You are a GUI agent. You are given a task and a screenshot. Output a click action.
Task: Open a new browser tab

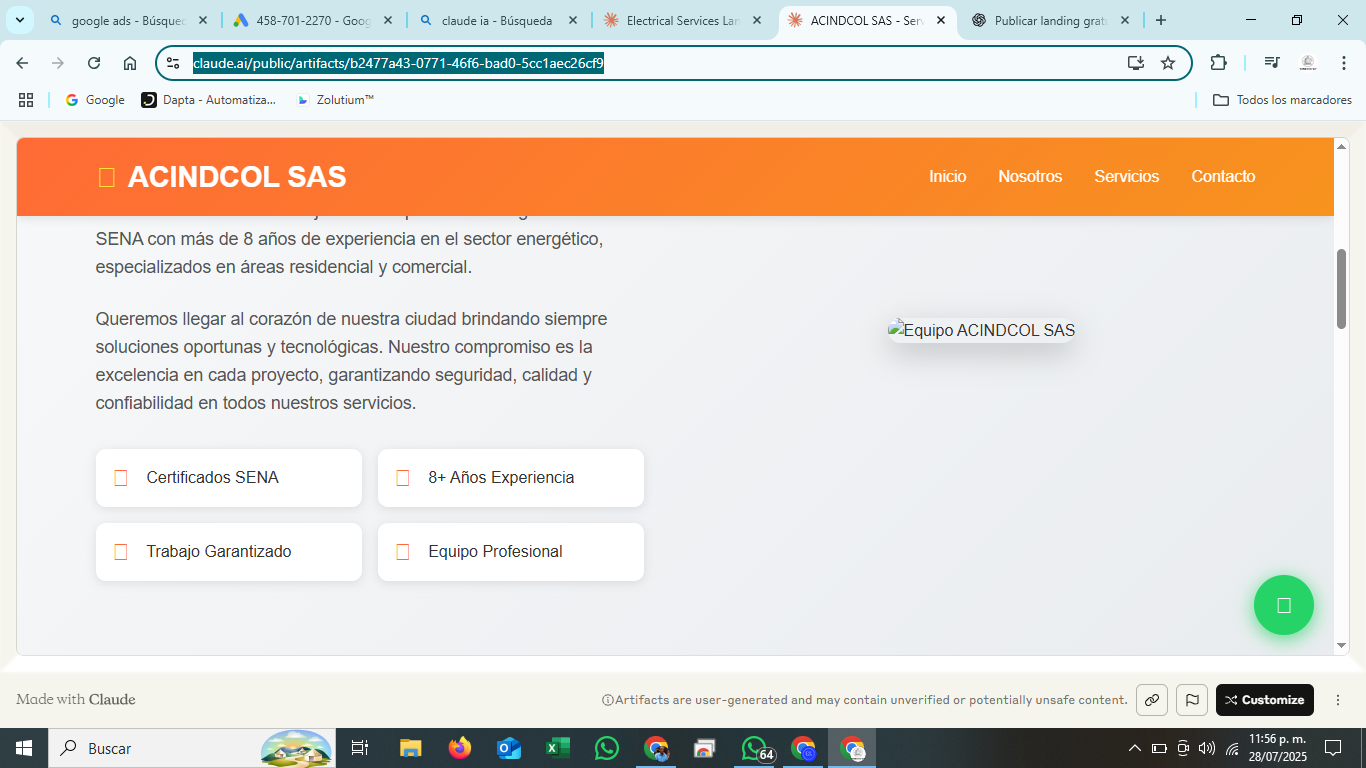tap(1161, 20)
